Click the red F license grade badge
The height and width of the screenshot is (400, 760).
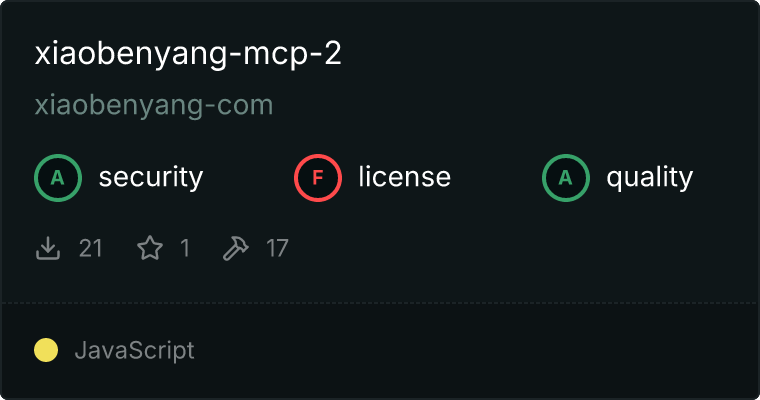(317, 178)
